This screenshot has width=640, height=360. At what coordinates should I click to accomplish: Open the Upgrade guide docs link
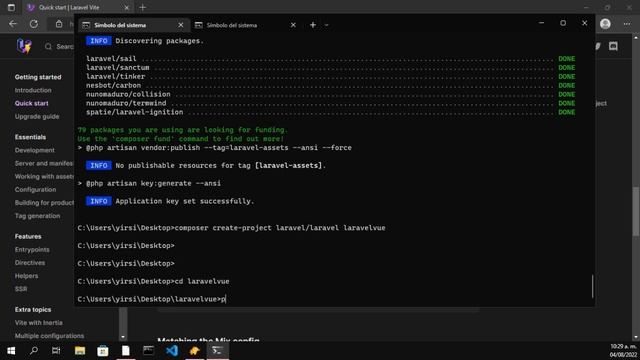[x=37, y=116]
